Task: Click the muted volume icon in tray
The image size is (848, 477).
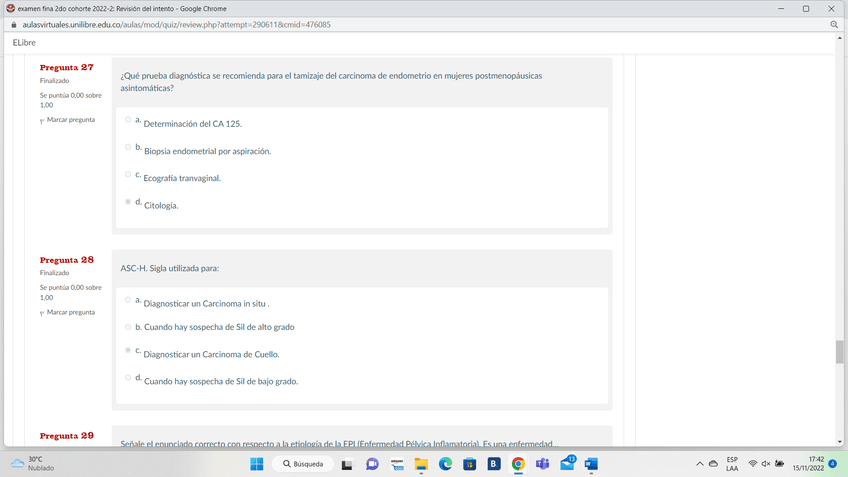Action: [x=766, y=463]
